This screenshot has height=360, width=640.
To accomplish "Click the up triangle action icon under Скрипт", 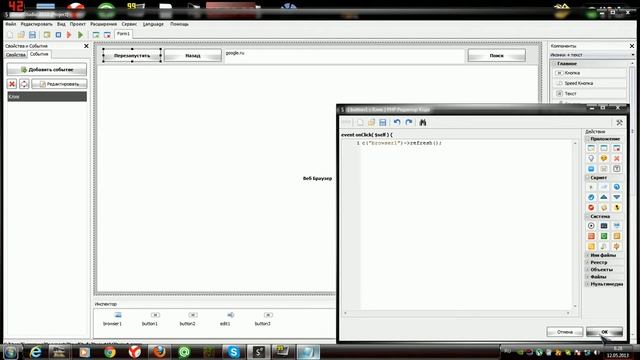I will click(x=604, y=197).
